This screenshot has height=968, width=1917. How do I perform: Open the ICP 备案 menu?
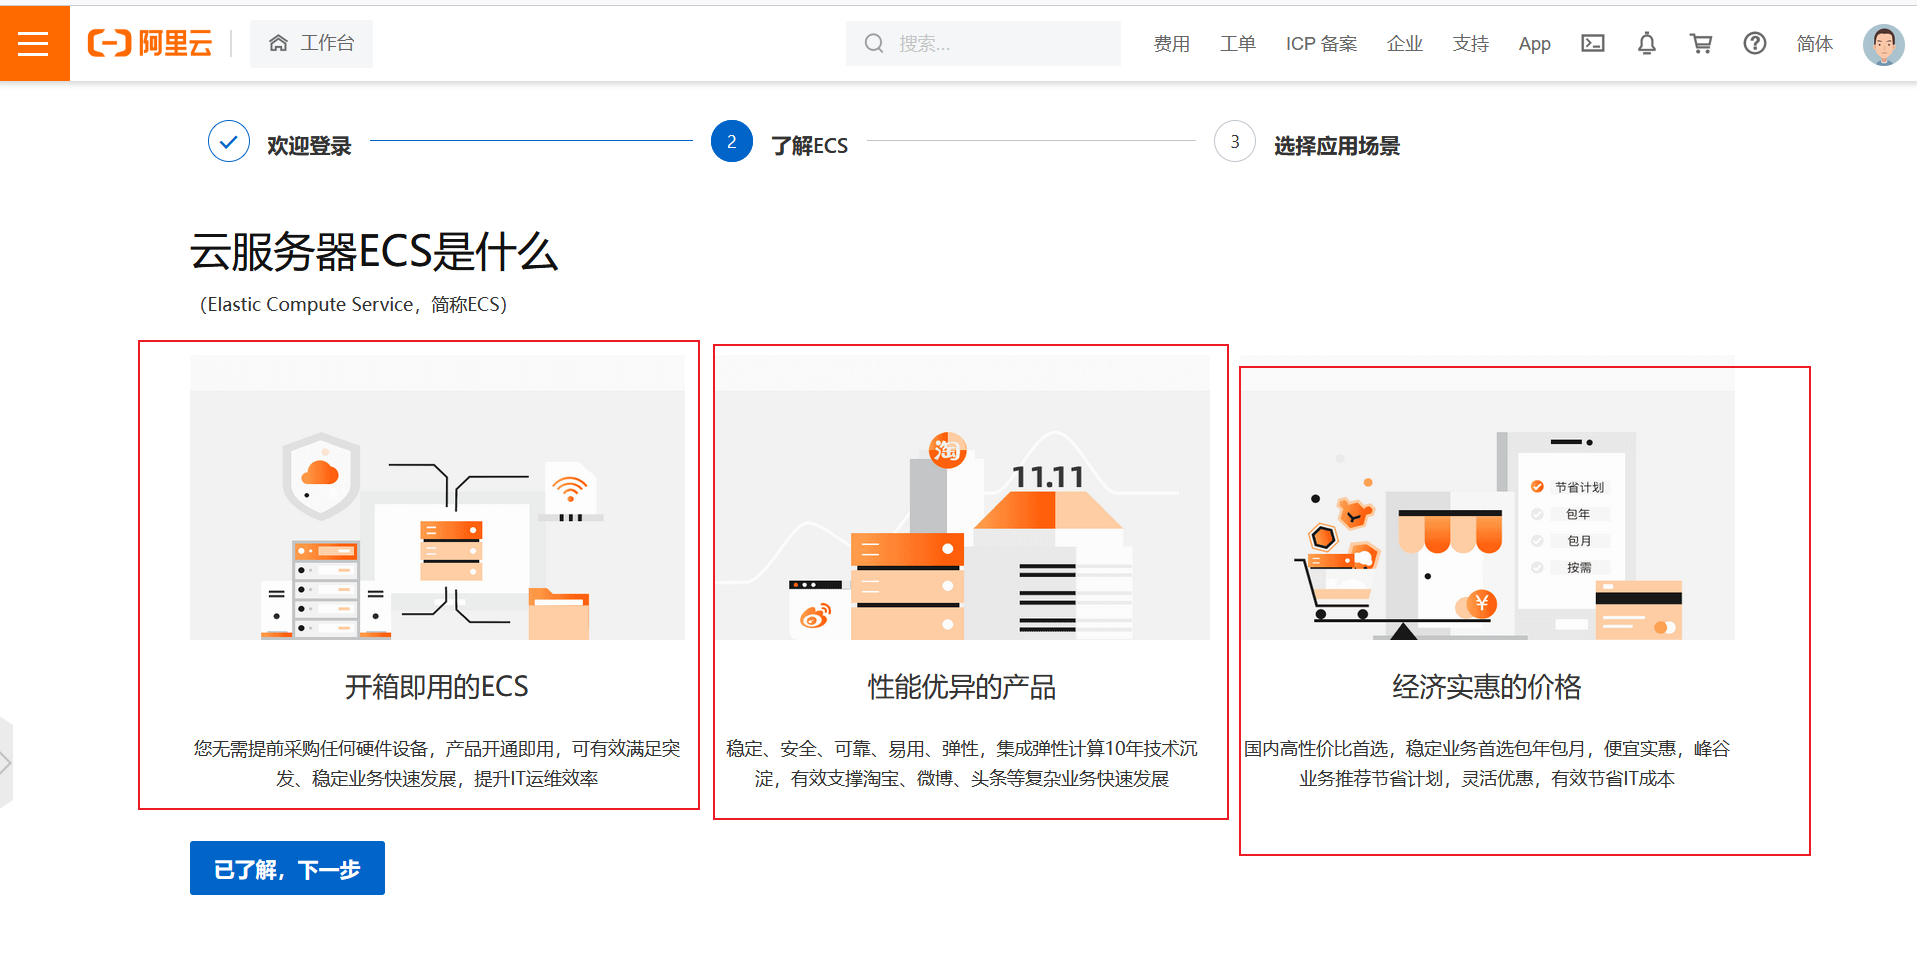[x=1321, y=43]
